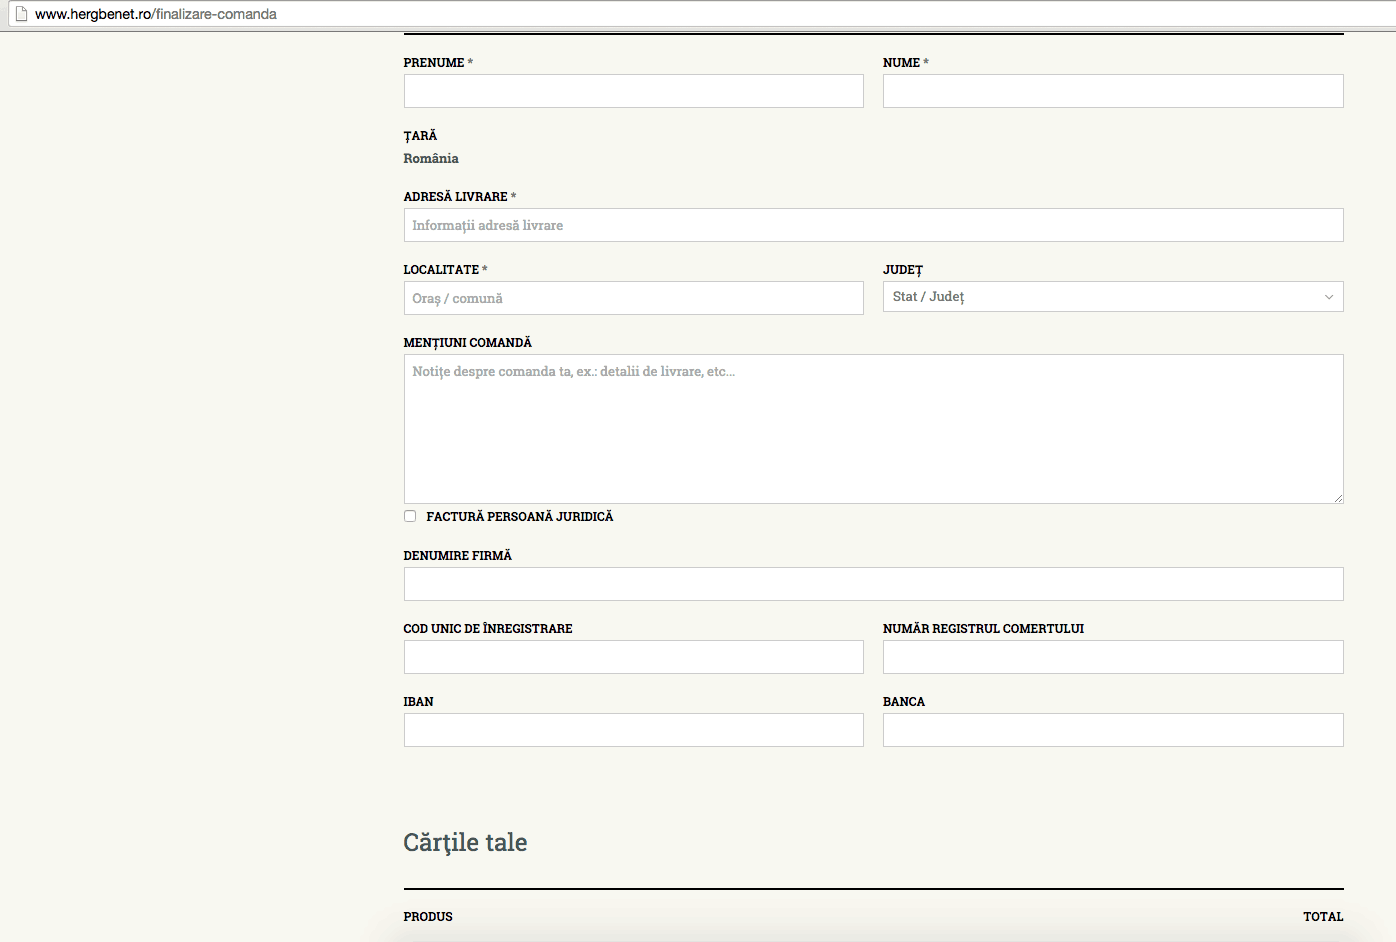Click the URL text in address bar
This screenshot has width=1396, height=942.
click(x=156, y=14)
